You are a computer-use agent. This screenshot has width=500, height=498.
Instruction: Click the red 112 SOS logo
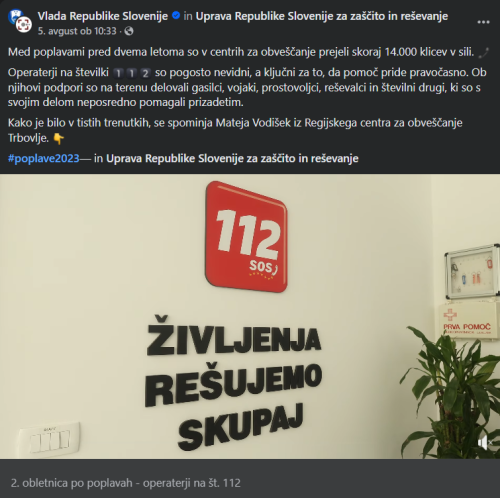point(246,237)
